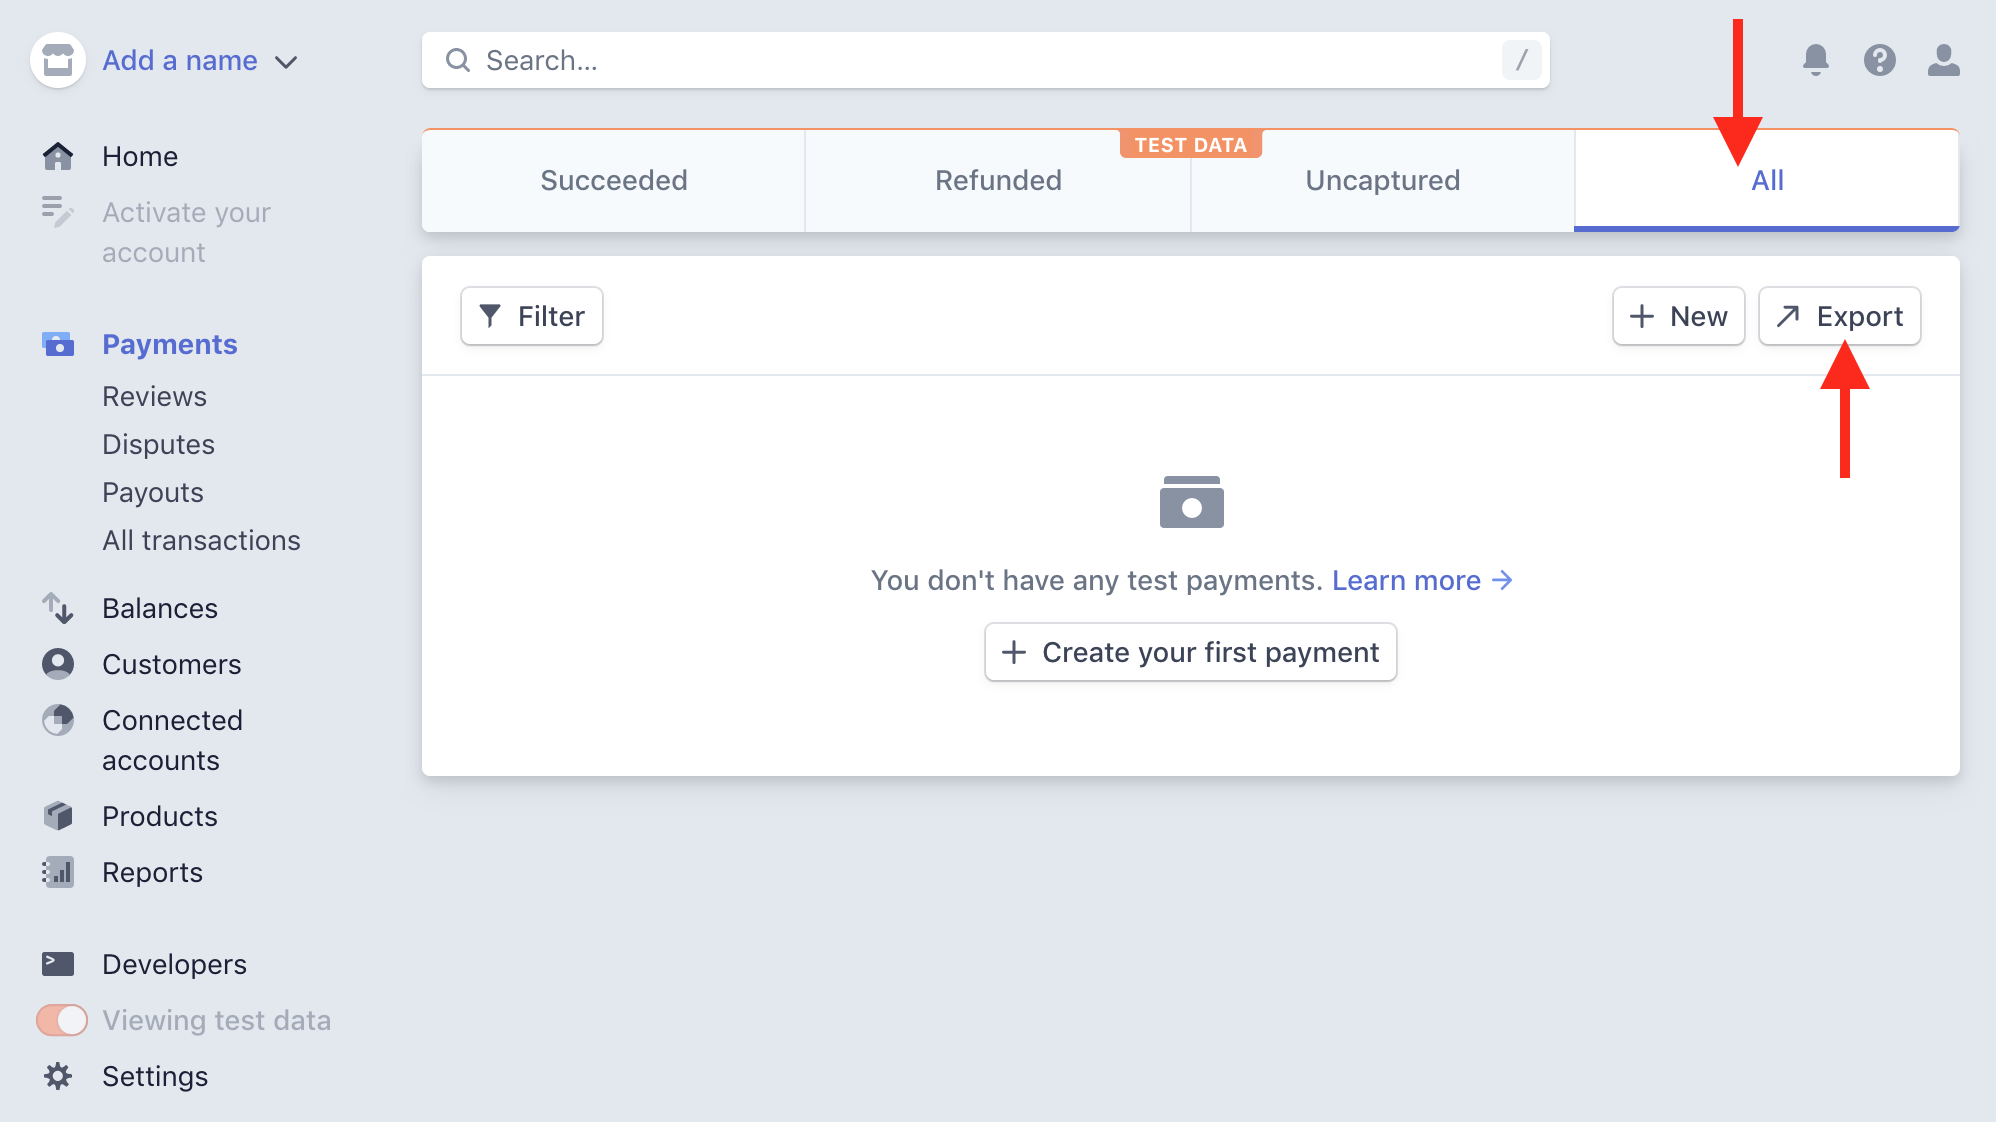Open Settings via the gear icon
Screen dimensions: 1996x1122
[x=58, y=1076]
